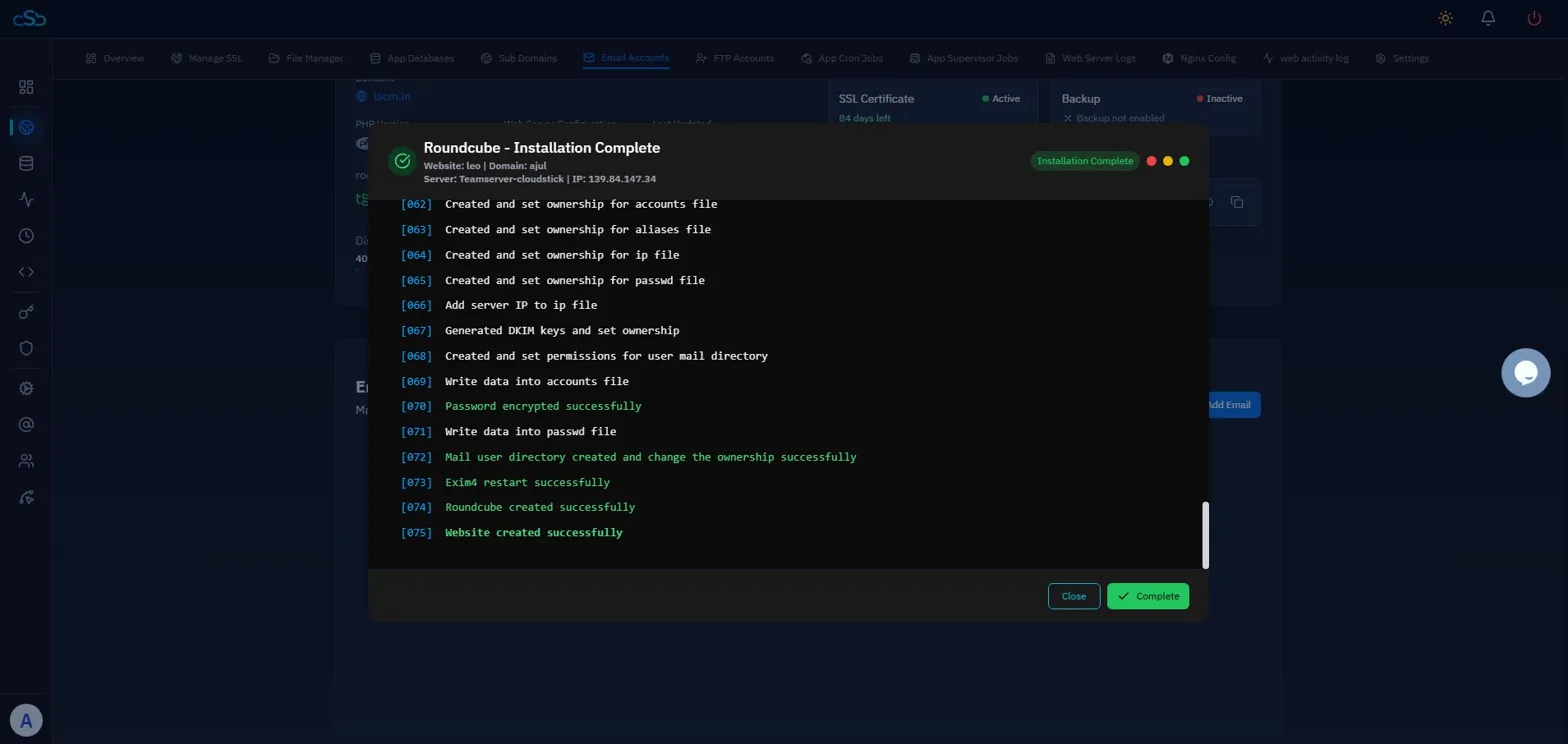Open the database stack sidebar icon

point(26,163)
